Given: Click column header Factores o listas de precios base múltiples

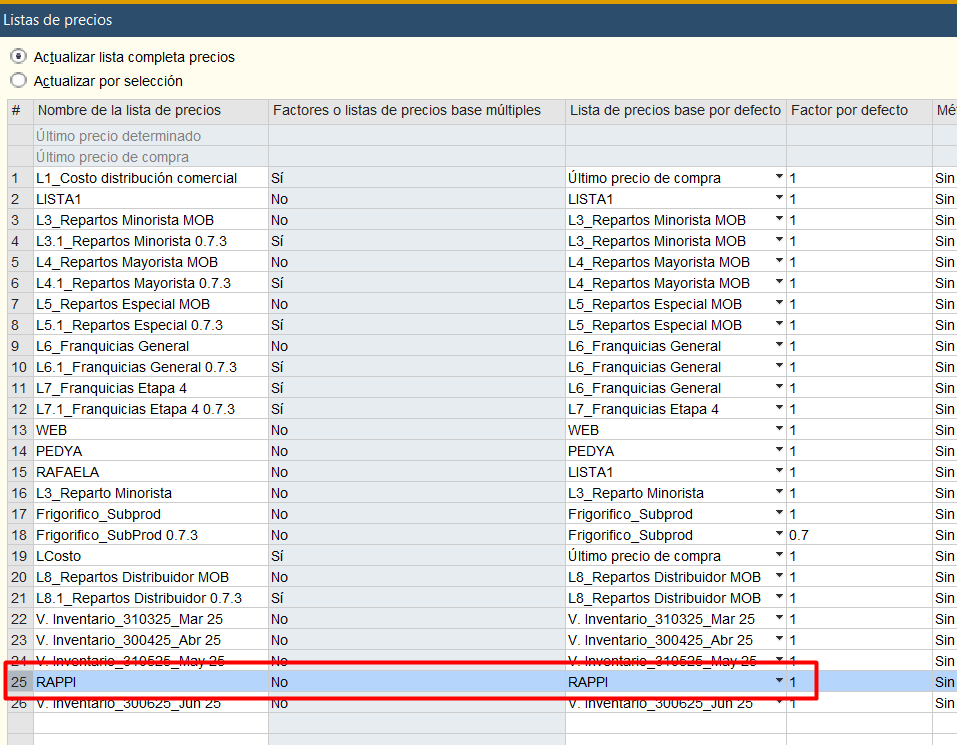Looking at the screenshot, I should pos(417,110).
